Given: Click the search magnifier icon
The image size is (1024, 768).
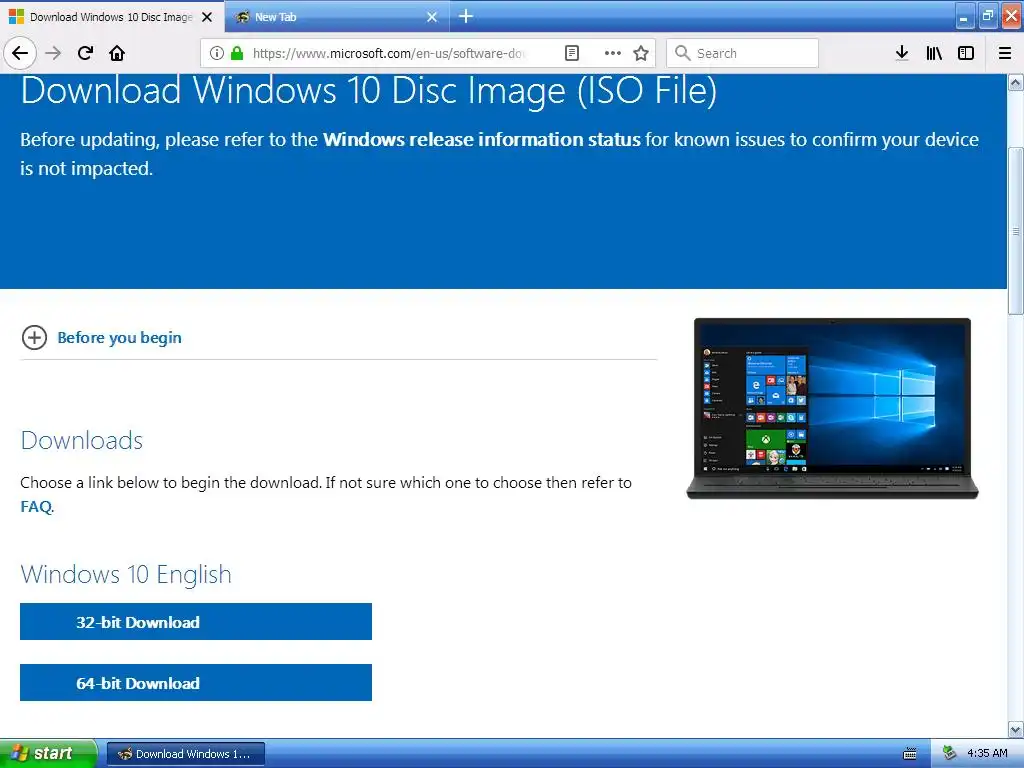Looking at the screenshot, I should pyautogui.click(x=682, y=53).
